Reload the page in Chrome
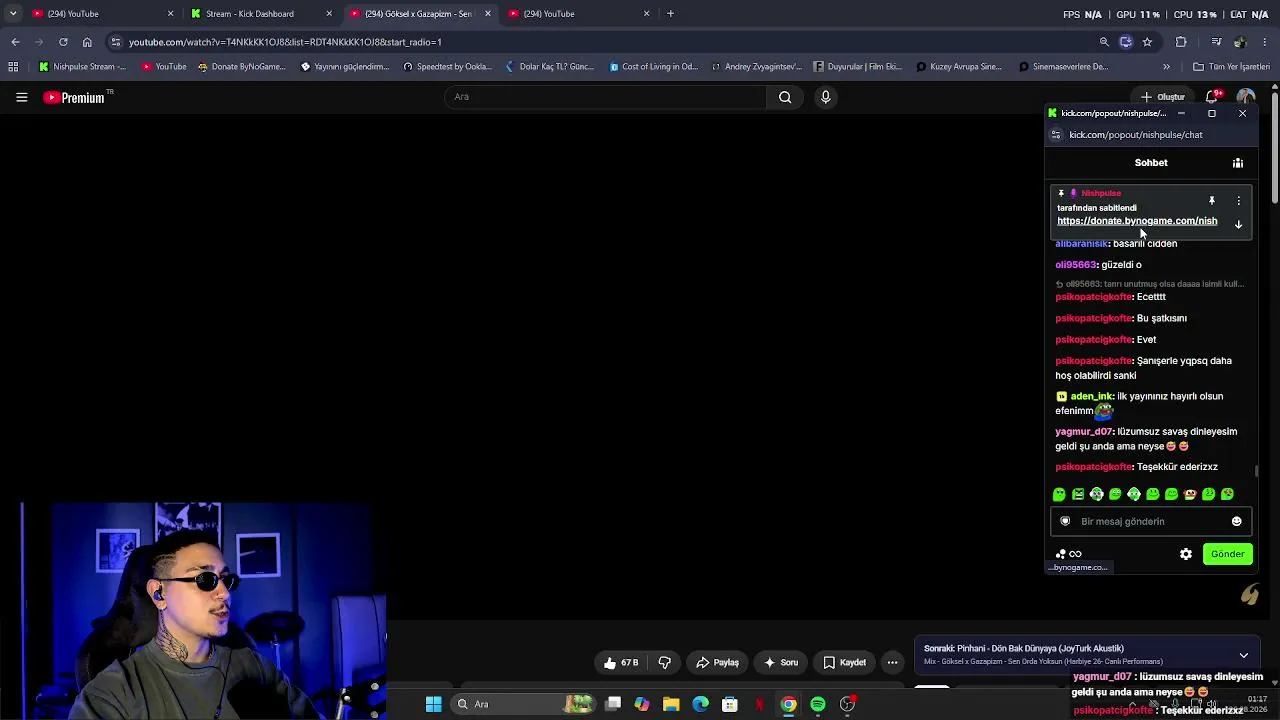The height and width of the screenshot is (720, 1280). [63, 42]
